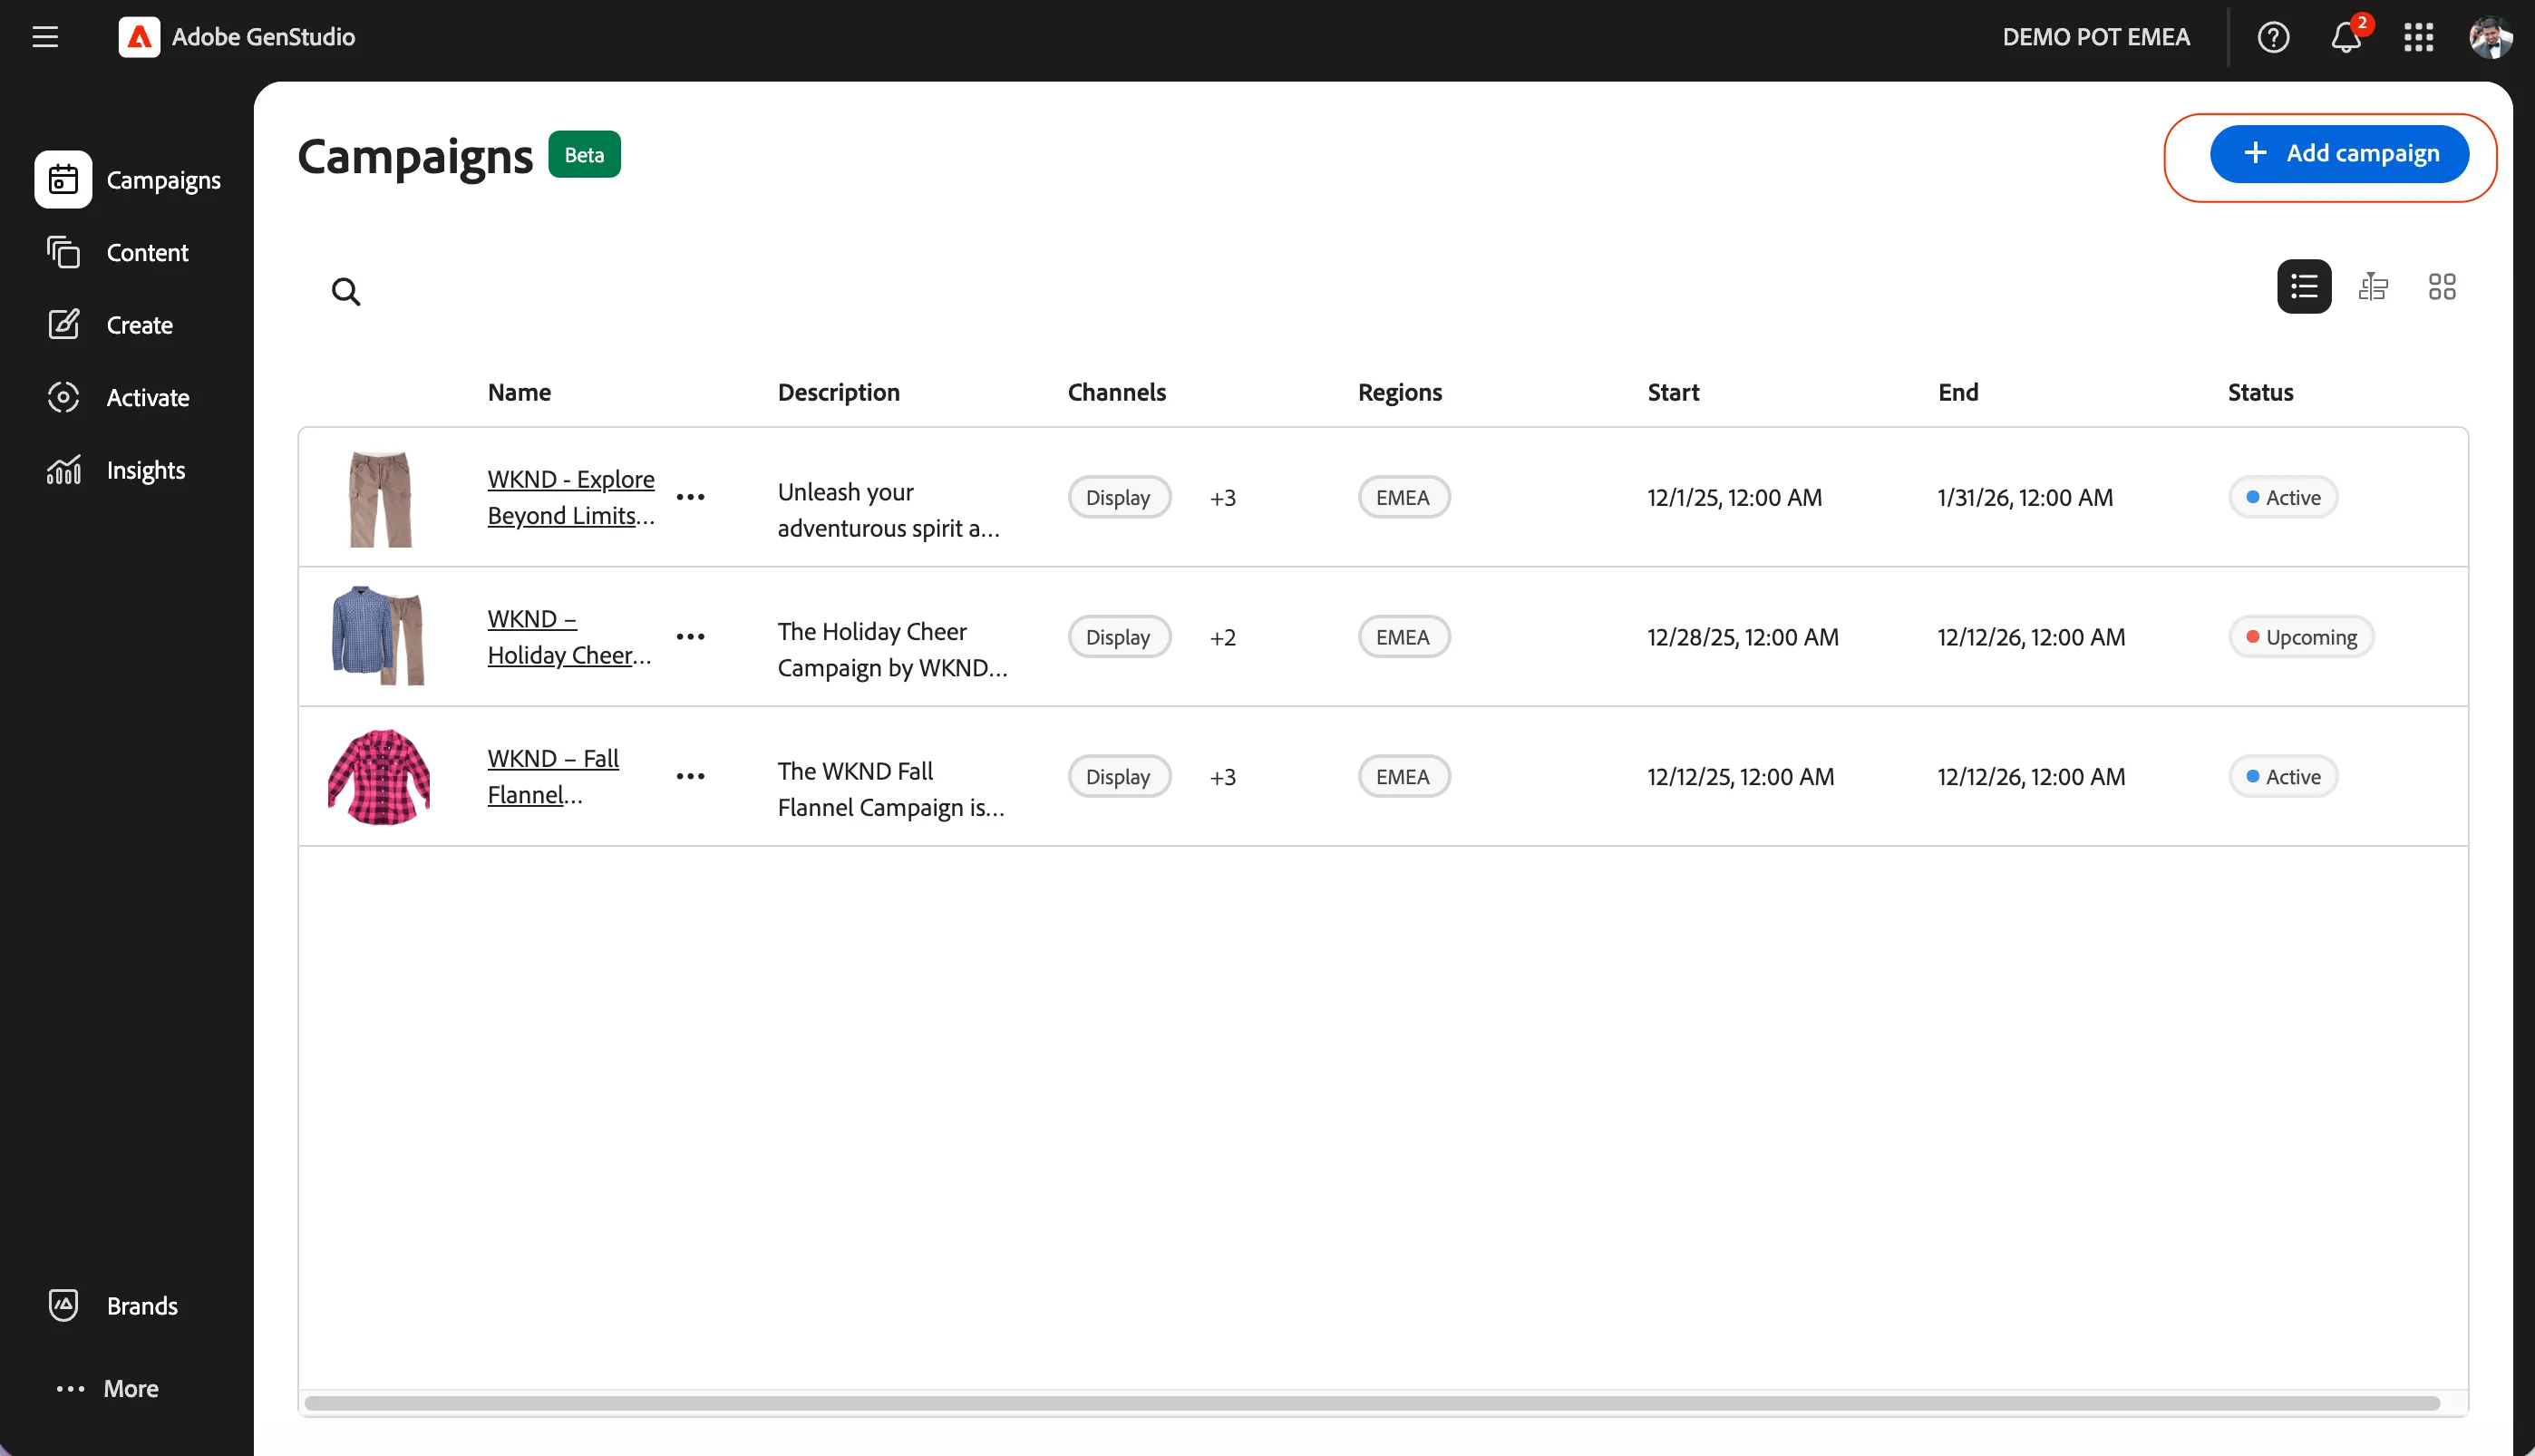The height and width of the screenshot is (1456, 2535).
Task: Open the user profile avatar
Action: coord(2490,37)
